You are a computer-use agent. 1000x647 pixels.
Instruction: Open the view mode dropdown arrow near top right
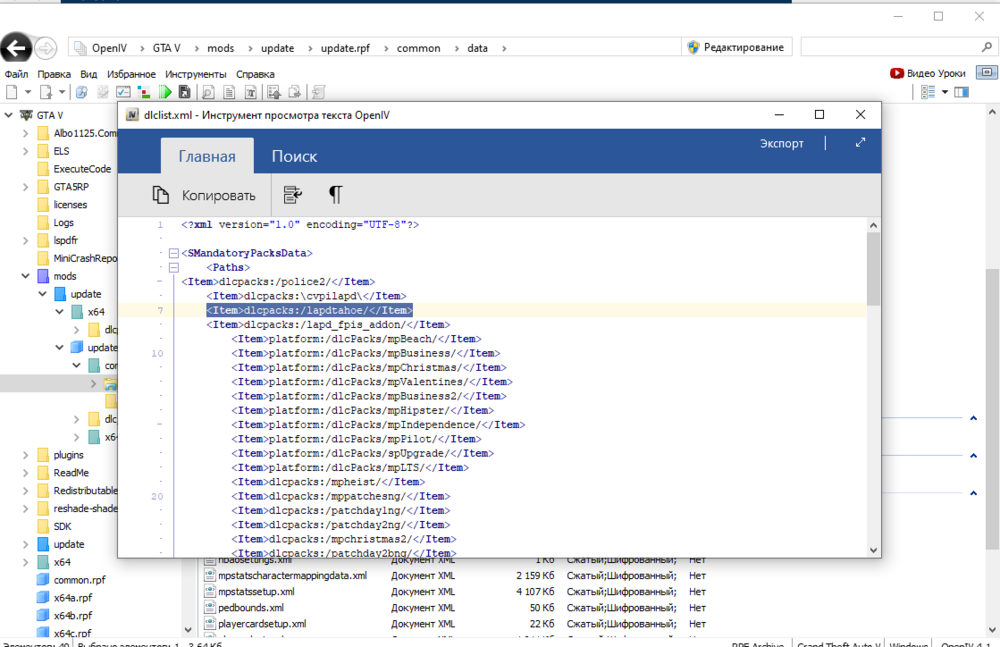[x=944, y=92]
